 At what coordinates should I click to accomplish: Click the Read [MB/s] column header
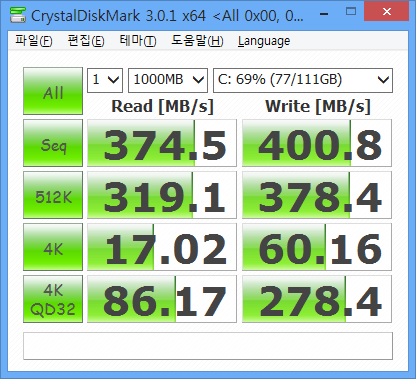(162, 107)
